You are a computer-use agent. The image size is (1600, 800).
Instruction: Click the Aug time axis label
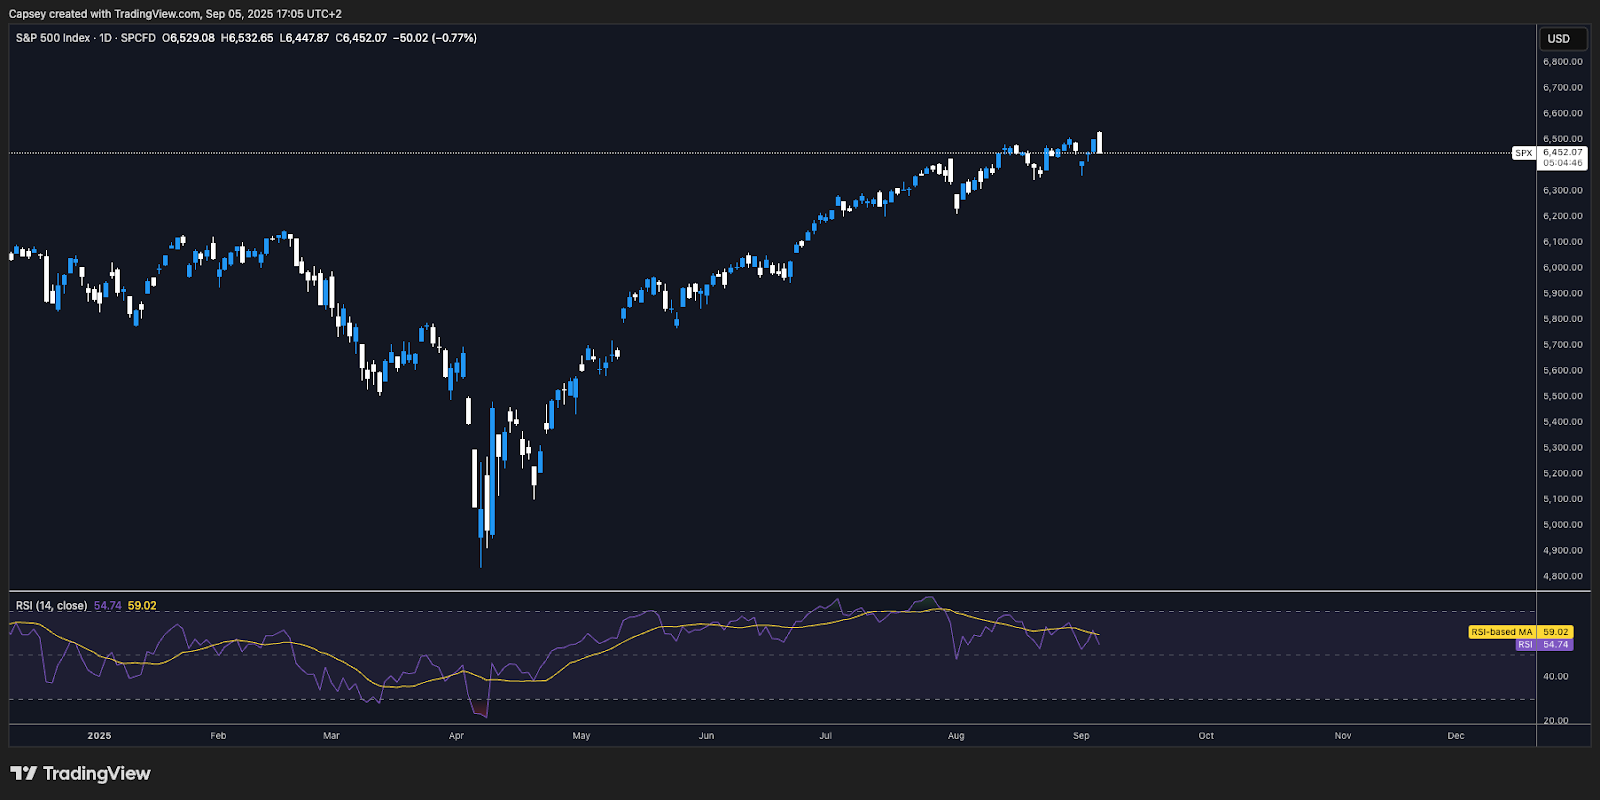coord(956,736)
